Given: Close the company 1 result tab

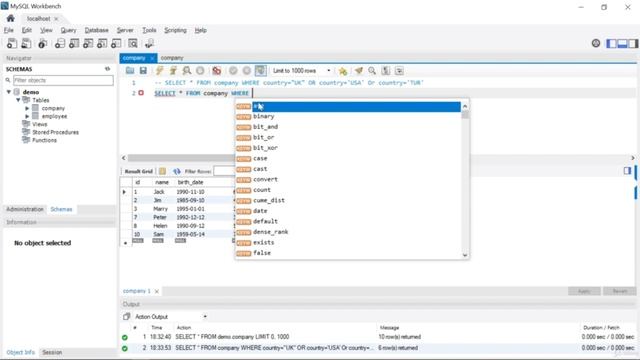Looking at the screenshot, I should point(156,291).
